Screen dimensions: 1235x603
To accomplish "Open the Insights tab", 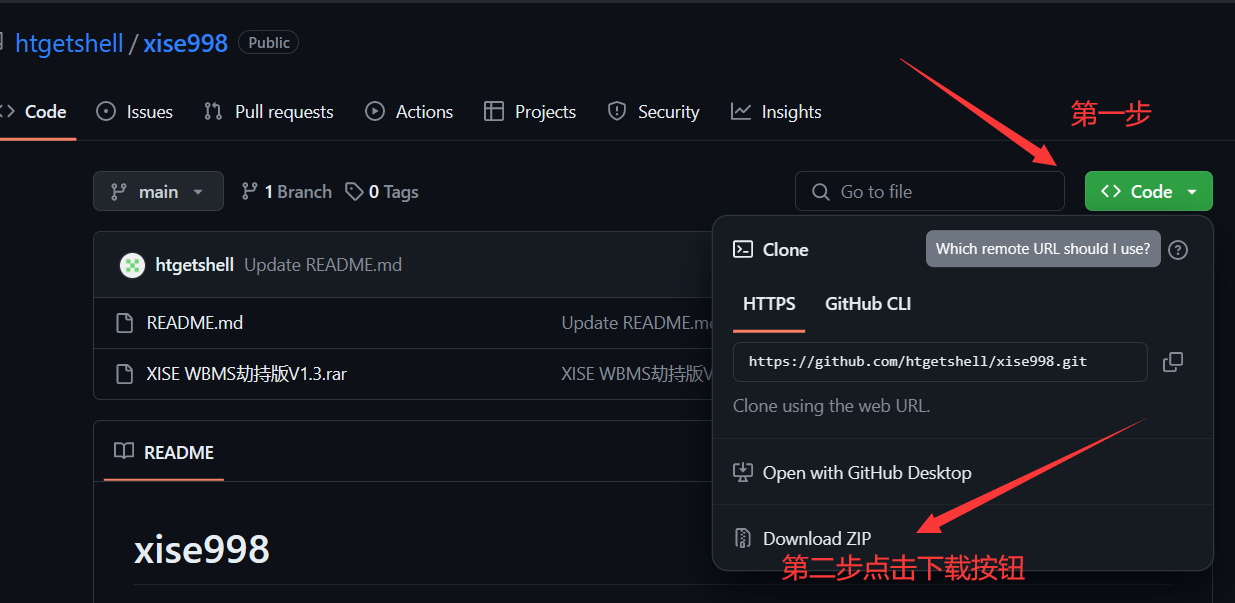I will click(x=776, y=112).
